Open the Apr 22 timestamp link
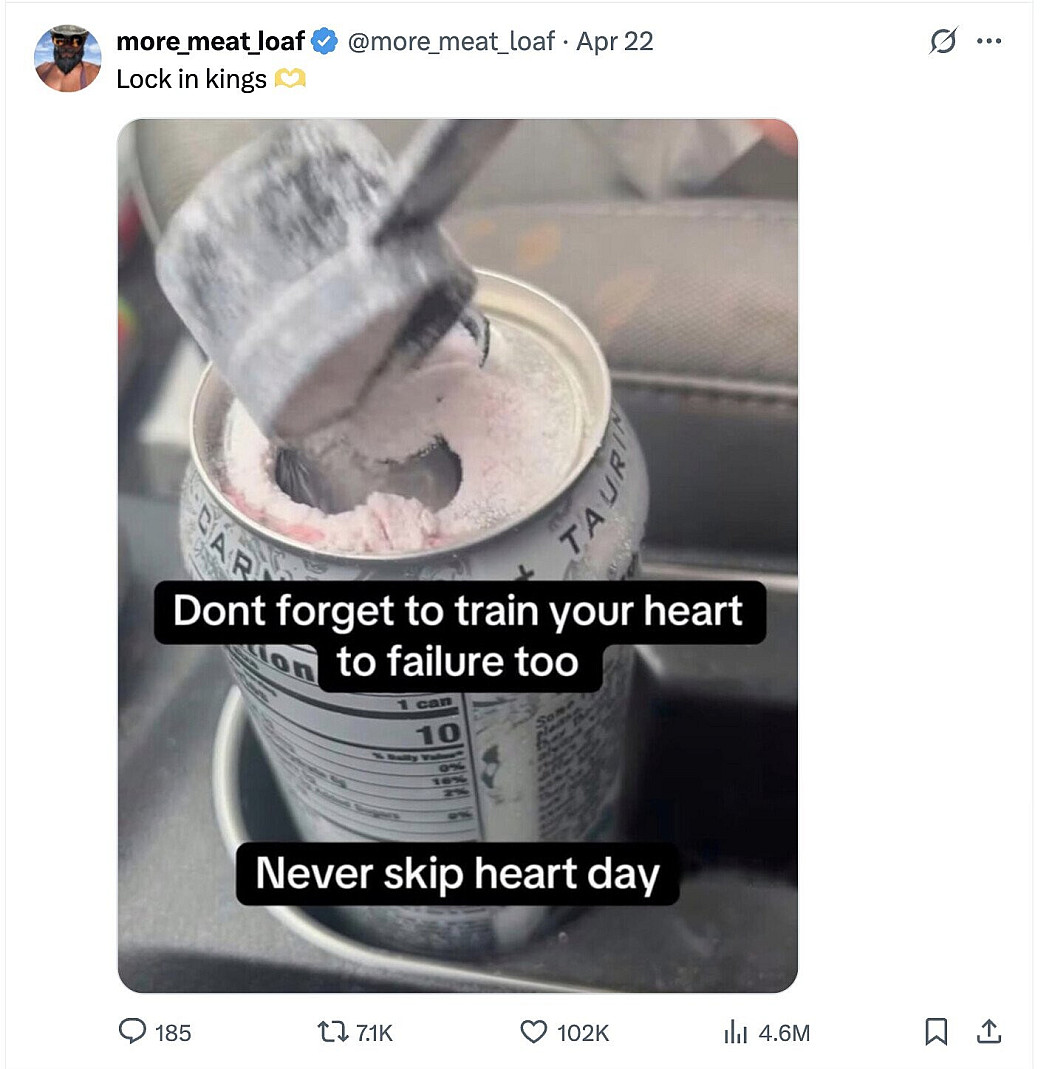 tap(615, 42)
